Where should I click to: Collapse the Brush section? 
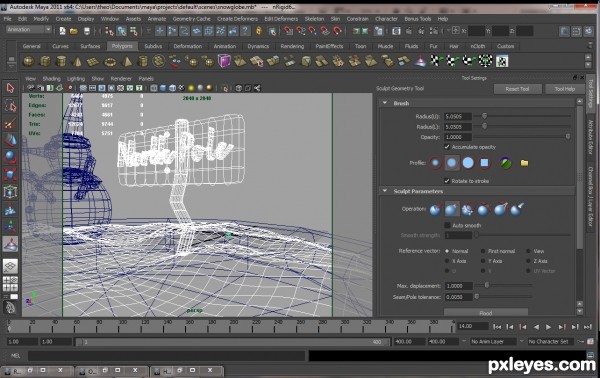385,103
